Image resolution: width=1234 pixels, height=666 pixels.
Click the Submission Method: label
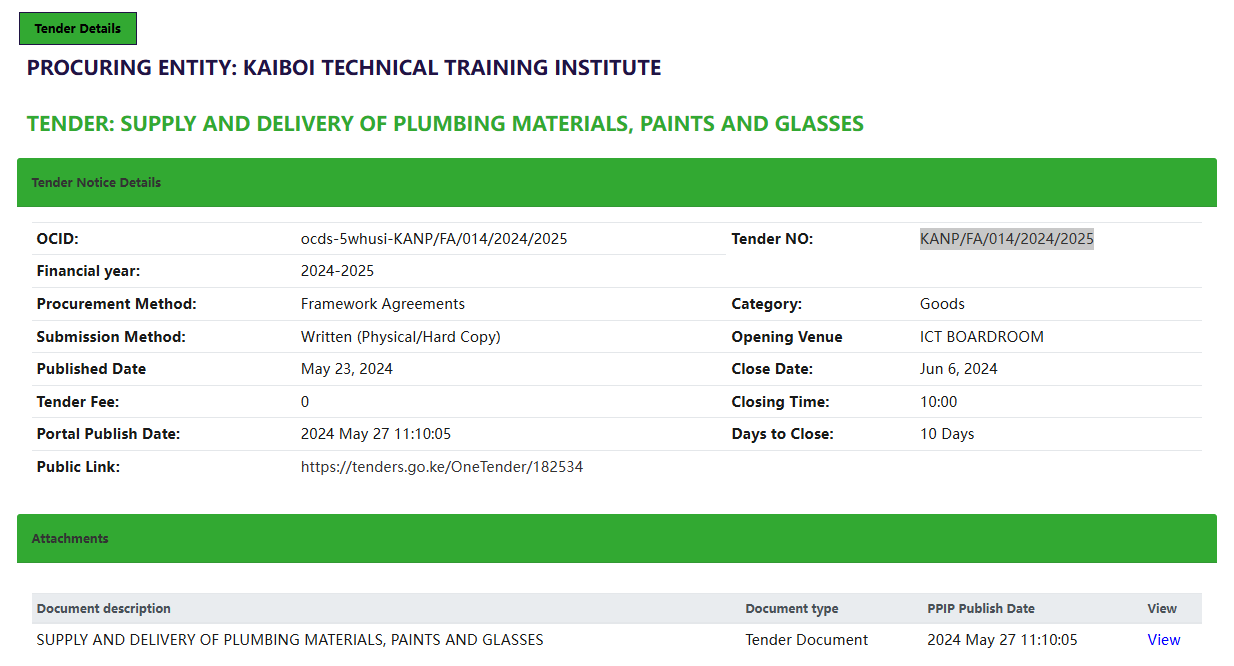point(111,337)
